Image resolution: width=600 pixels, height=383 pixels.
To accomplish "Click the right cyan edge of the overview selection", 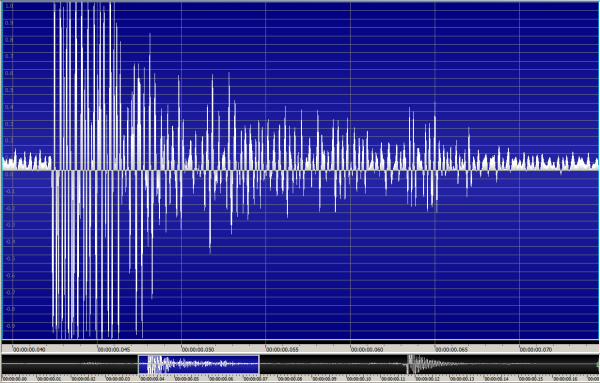I will tap(259, 364).
